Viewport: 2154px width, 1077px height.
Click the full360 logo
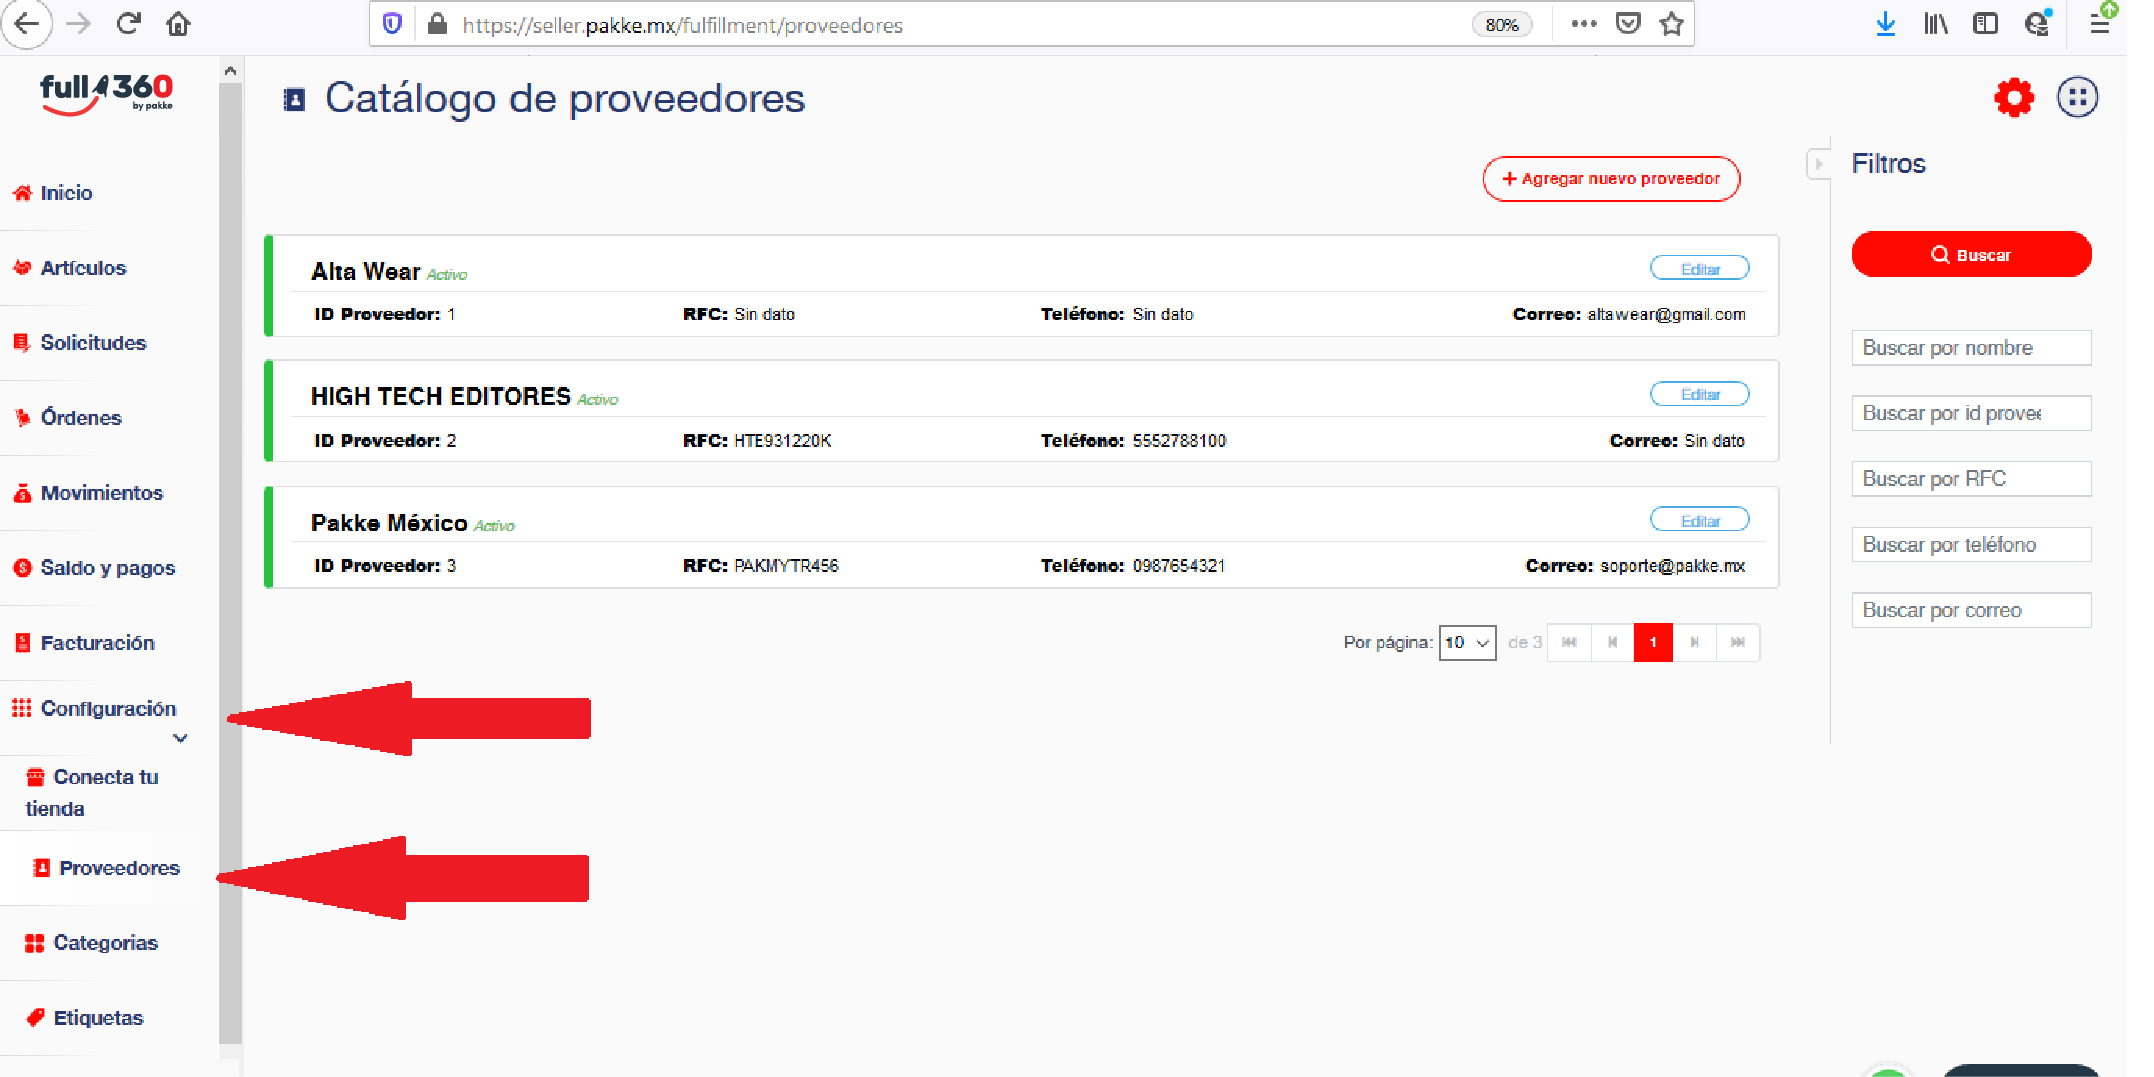click(x=106, y=94)
